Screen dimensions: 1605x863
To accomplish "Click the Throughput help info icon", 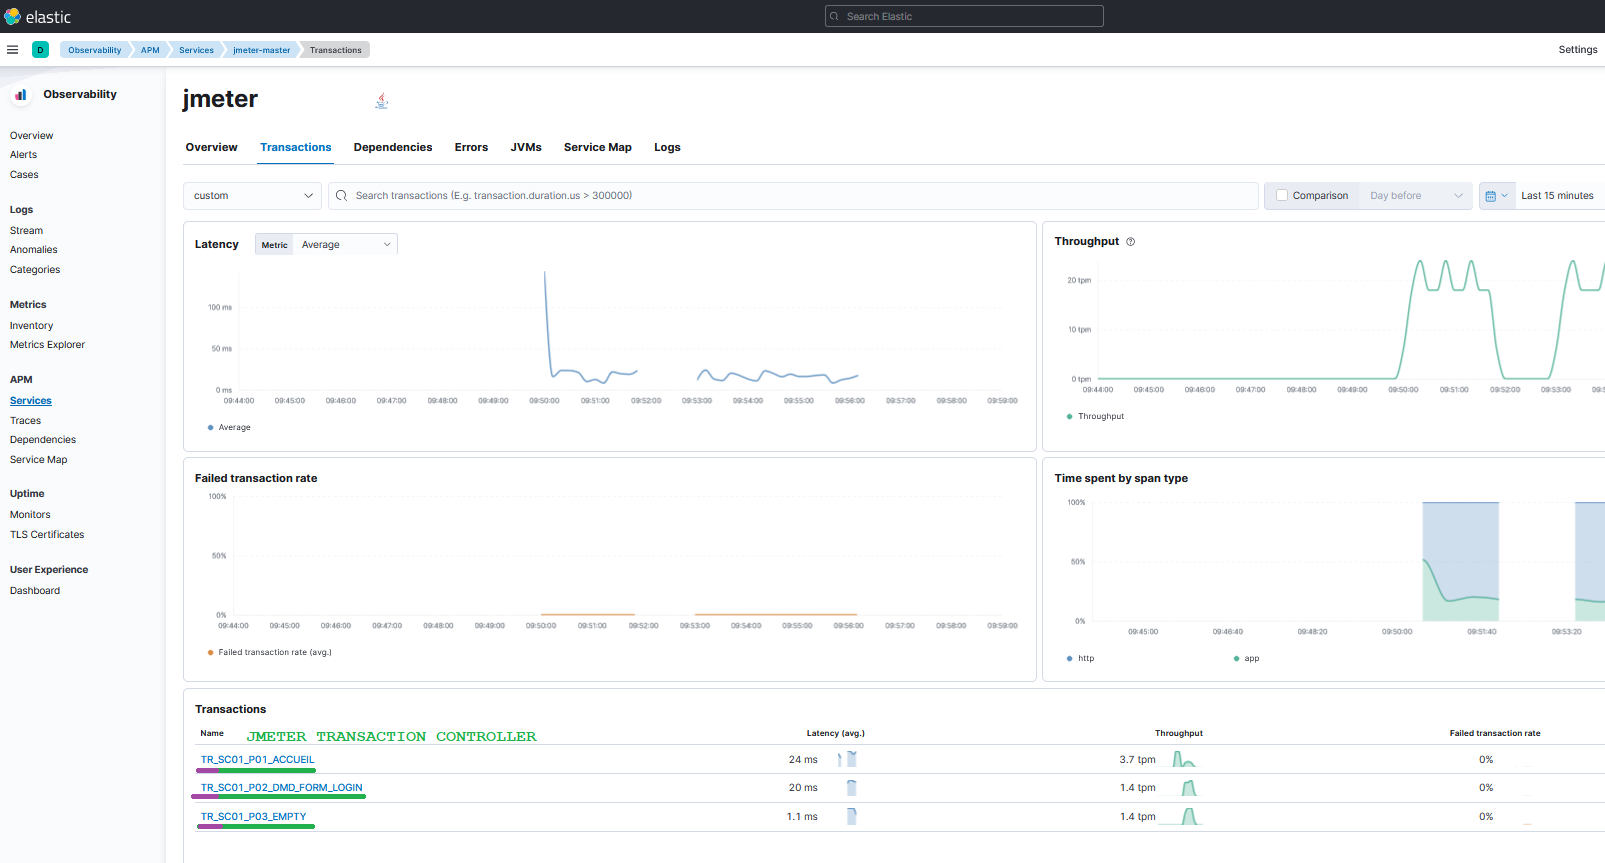I will (x=1131, y=242).
